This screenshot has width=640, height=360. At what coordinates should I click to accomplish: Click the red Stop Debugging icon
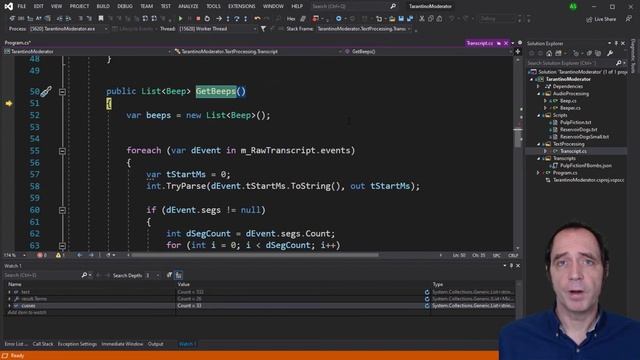pyautogui.click(x=198, y=19)
